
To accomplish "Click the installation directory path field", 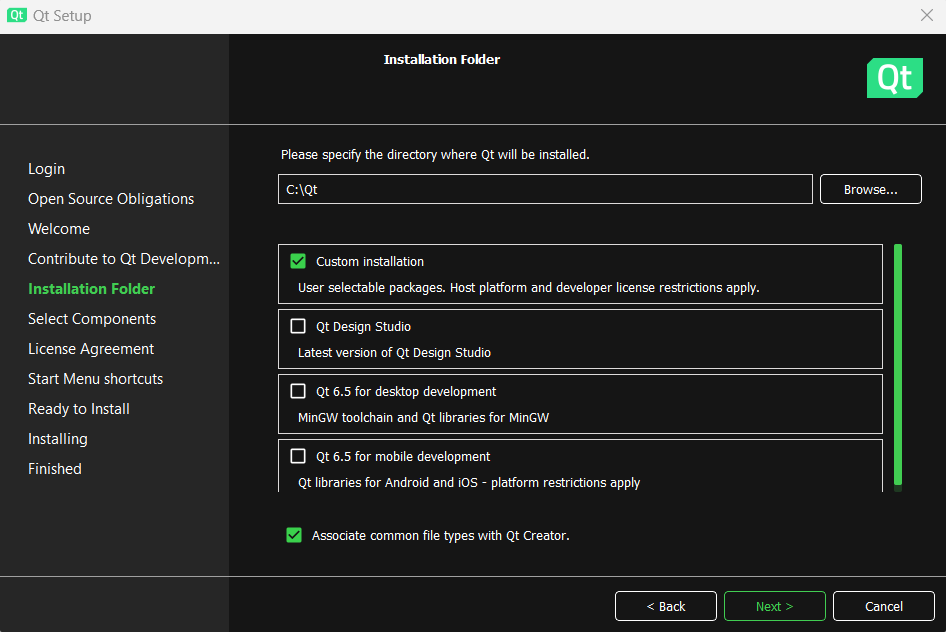I will (x=545, y=189).
